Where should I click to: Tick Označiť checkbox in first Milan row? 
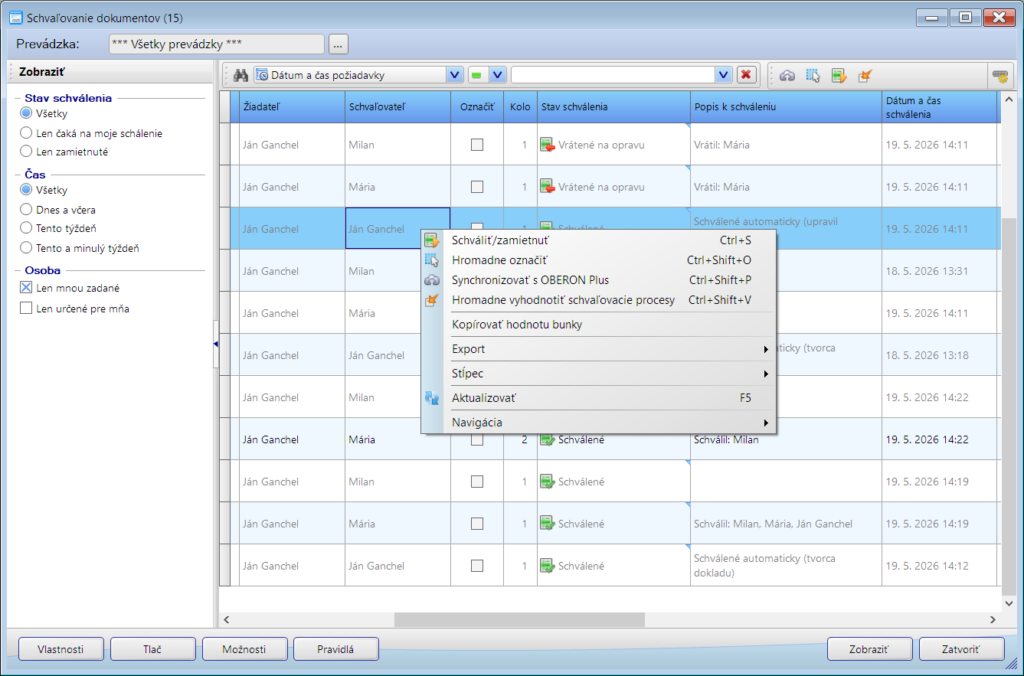click(x=477, y=145)
